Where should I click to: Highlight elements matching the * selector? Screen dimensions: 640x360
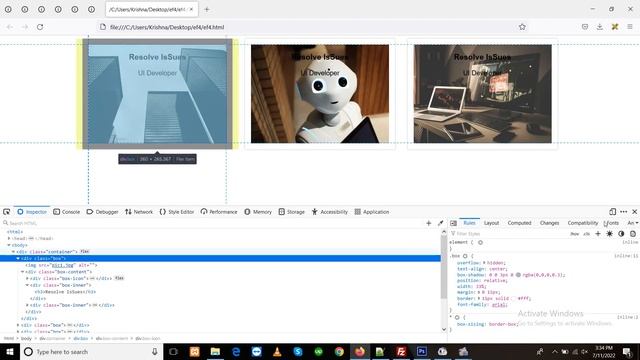click(x=457, y=317)
